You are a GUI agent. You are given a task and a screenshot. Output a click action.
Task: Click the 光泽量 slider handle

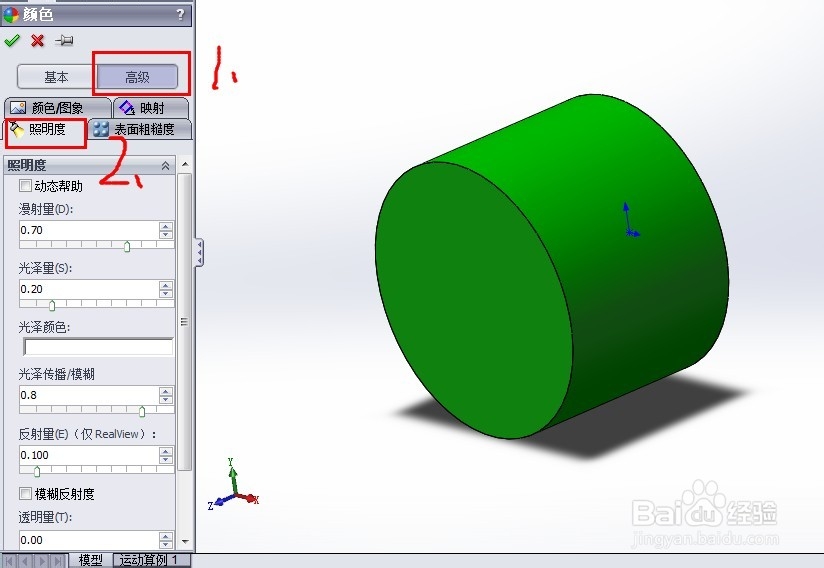(52, 305)
